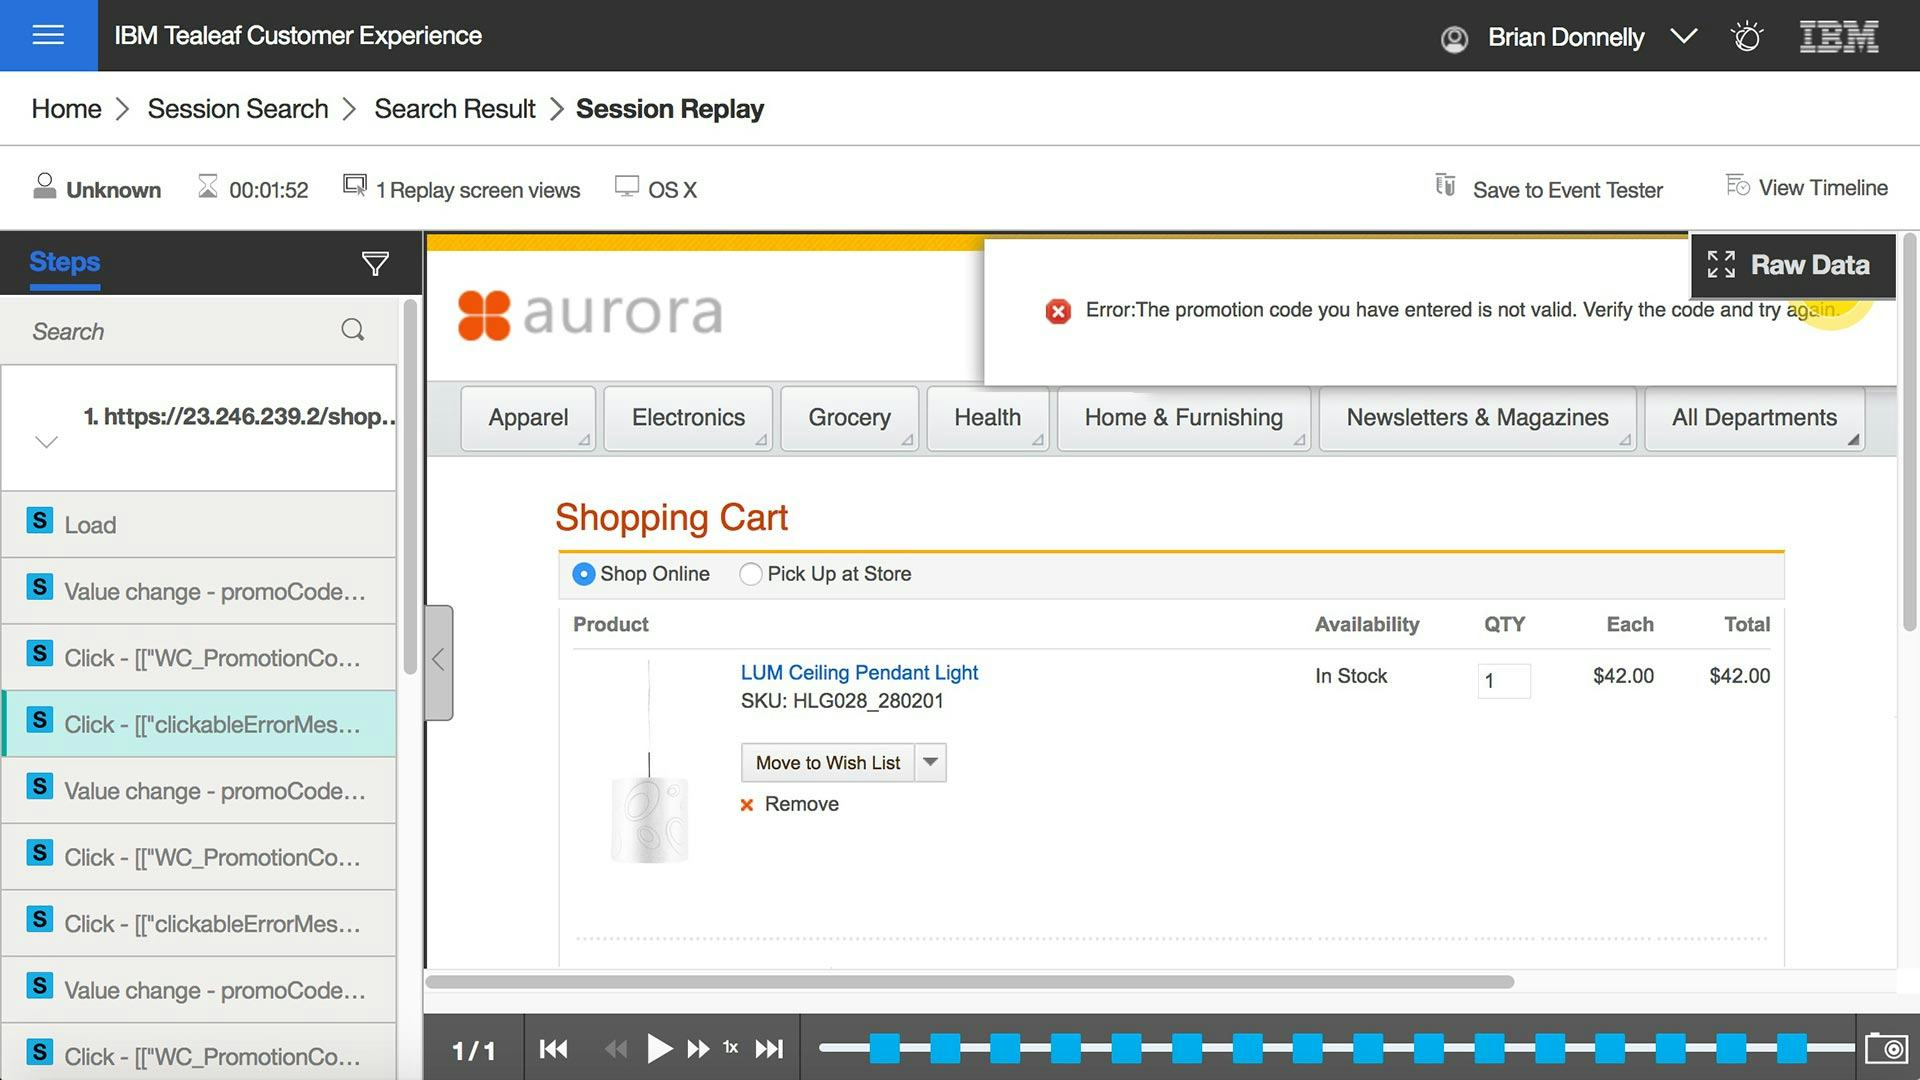The image size is (1920, 1080).
Task: Toggle the 1x playback speed control
Action: [730, 1048]
